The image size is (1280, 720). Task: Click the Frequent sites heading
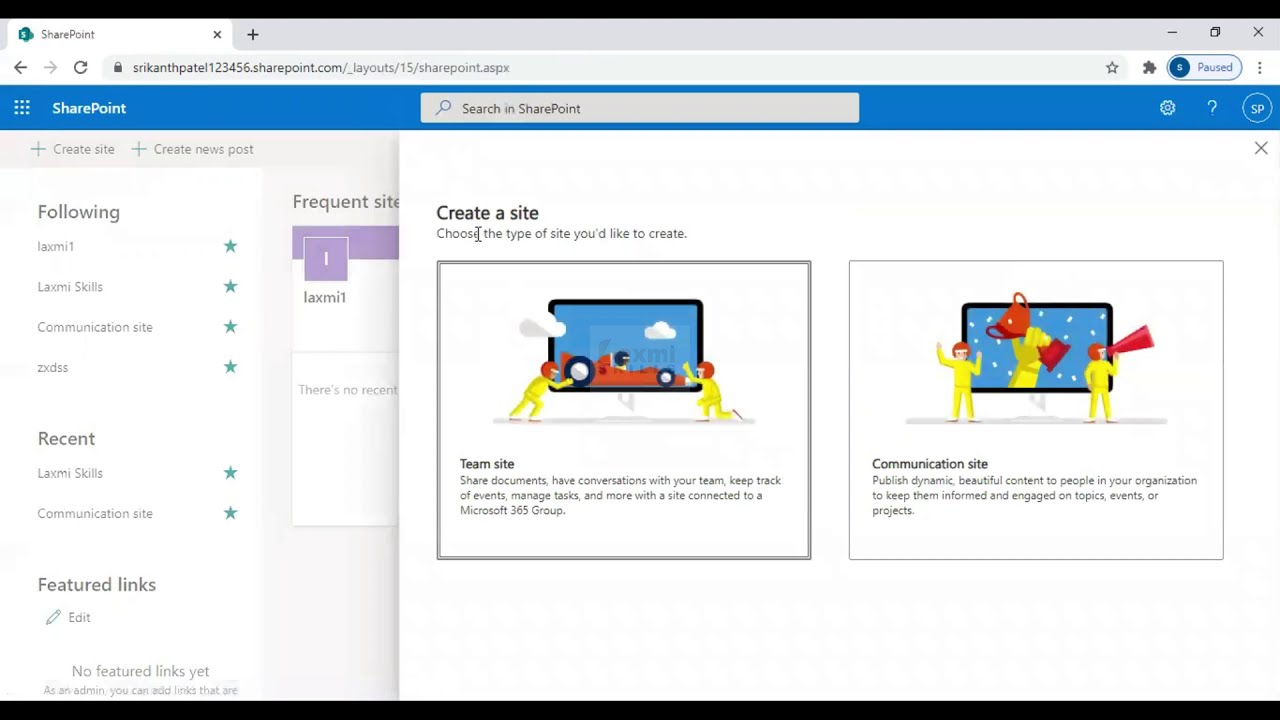pos(346,202)
